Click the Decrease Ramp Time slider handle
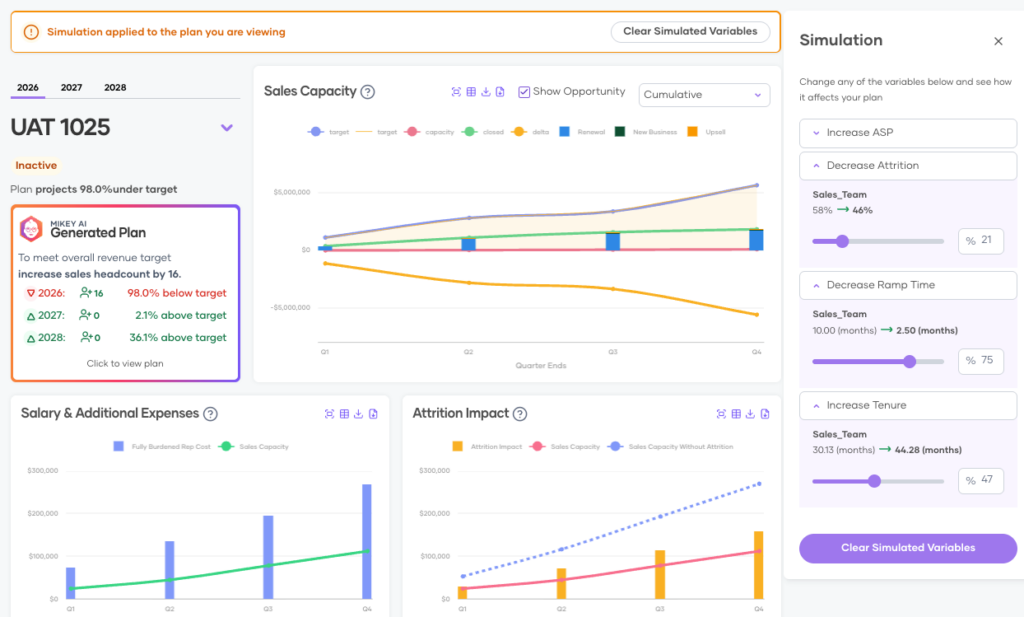Viewport: 1024px width, 617px height. click(909, 361)
